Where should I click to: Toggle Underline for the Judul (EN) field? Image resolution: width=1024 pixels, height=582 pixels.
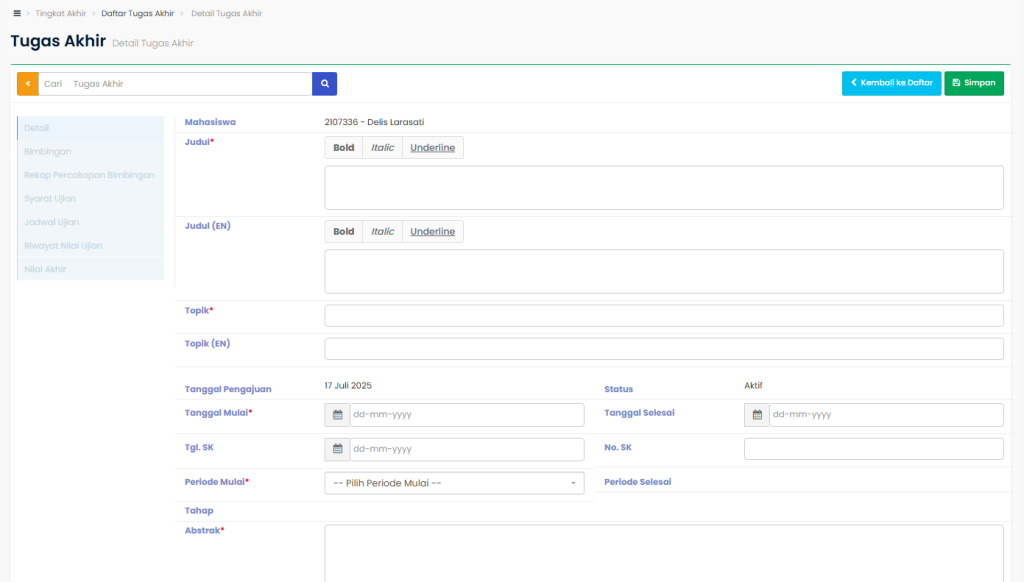pos(432,232)
